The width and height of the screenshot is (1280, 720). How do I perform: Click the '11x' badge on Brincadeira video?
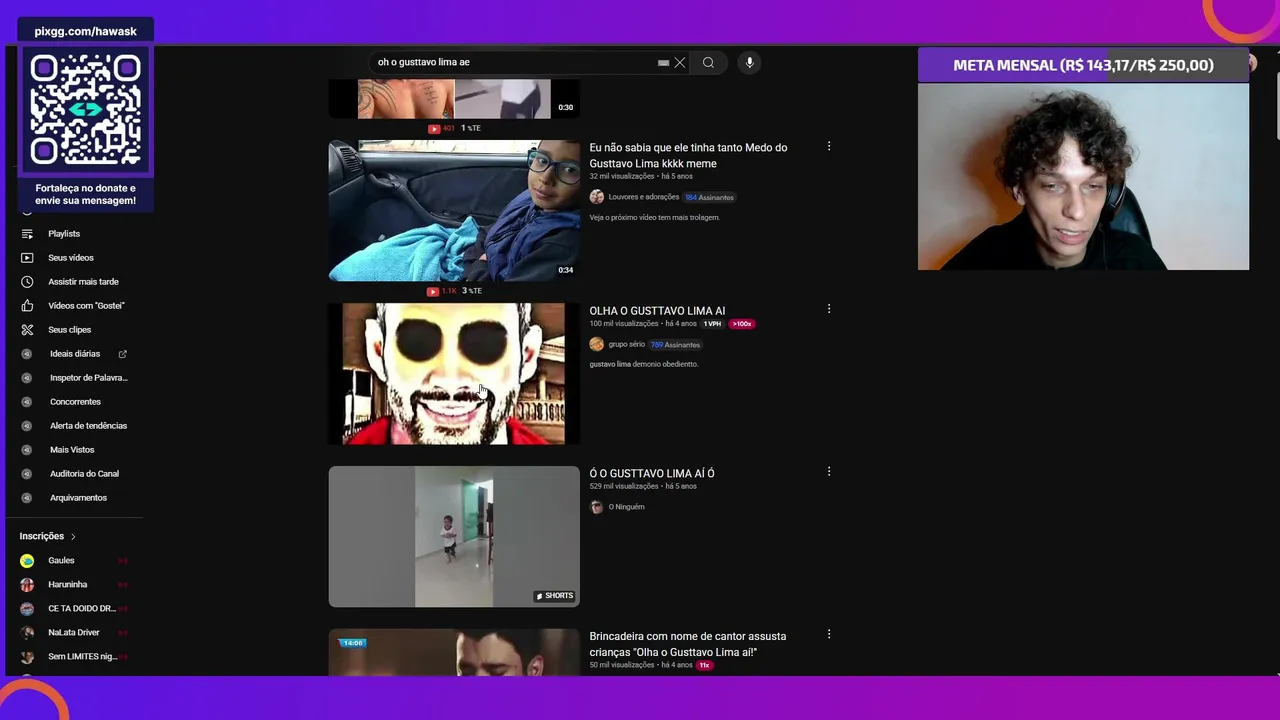pos(704,665)
